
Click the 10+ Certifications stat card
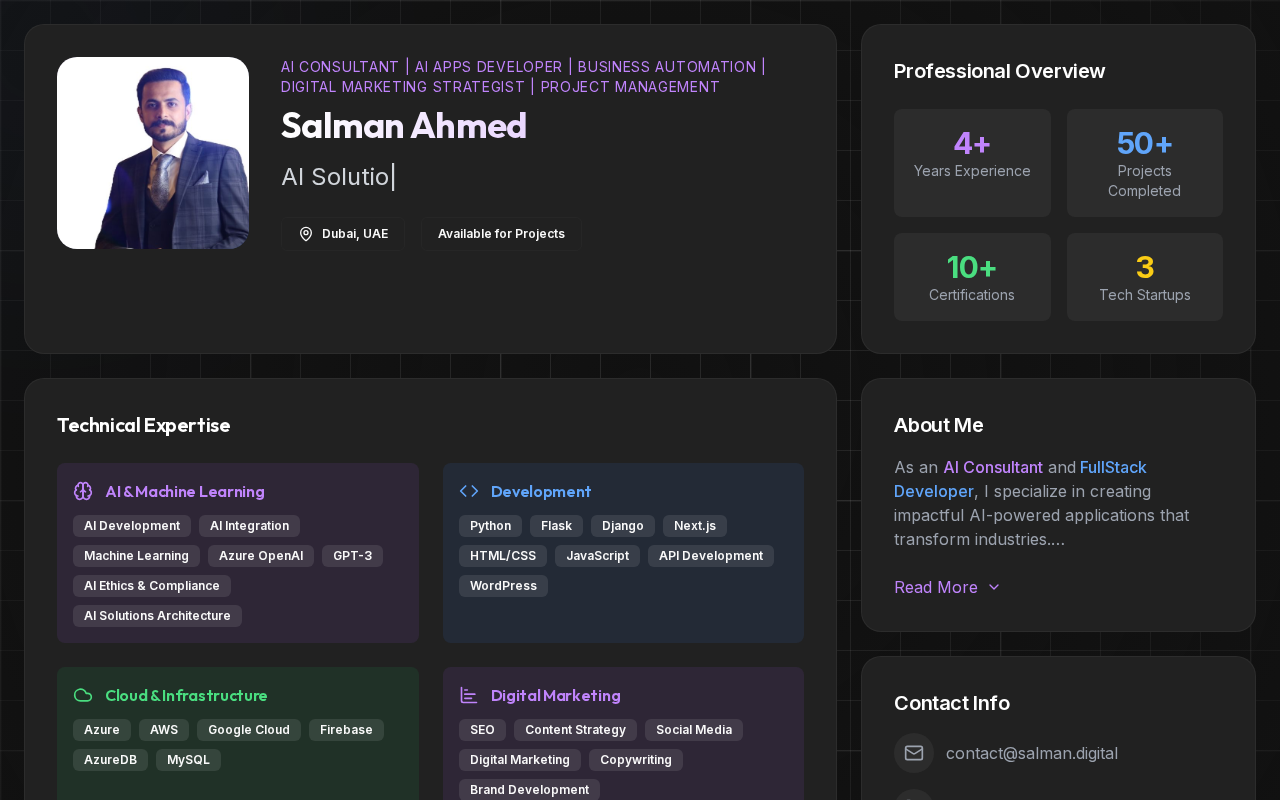[x=972, y=277]
